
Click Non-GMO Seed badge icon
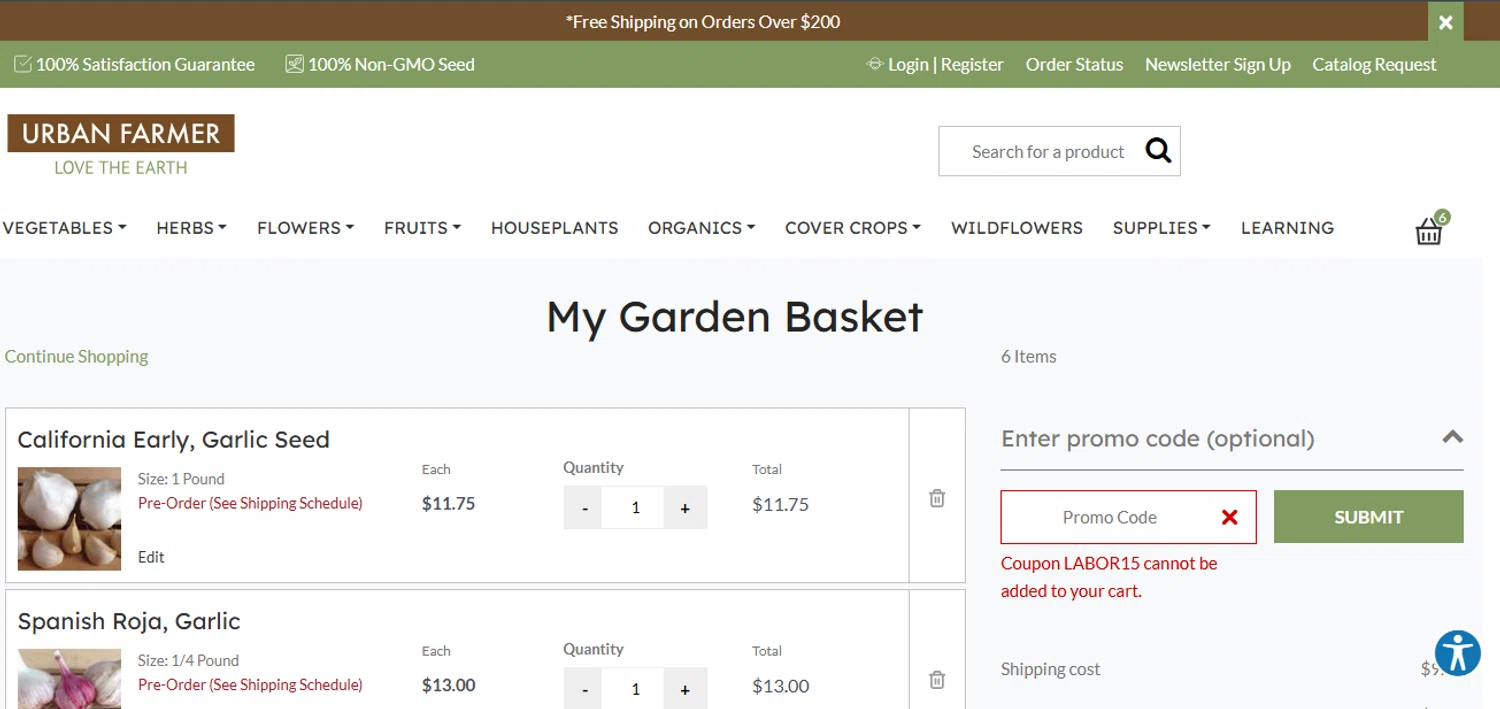click(x=294, y=64)
